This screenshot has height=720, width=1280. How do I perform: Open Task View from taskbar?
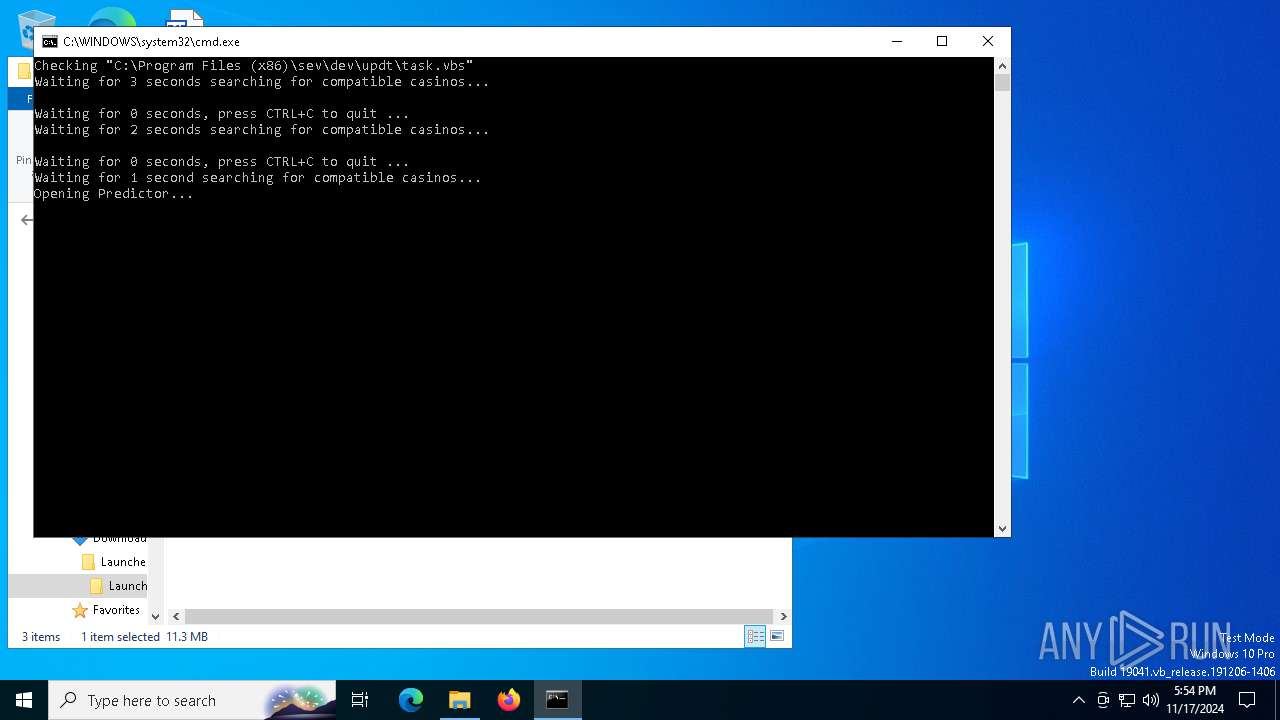[360, 700]
